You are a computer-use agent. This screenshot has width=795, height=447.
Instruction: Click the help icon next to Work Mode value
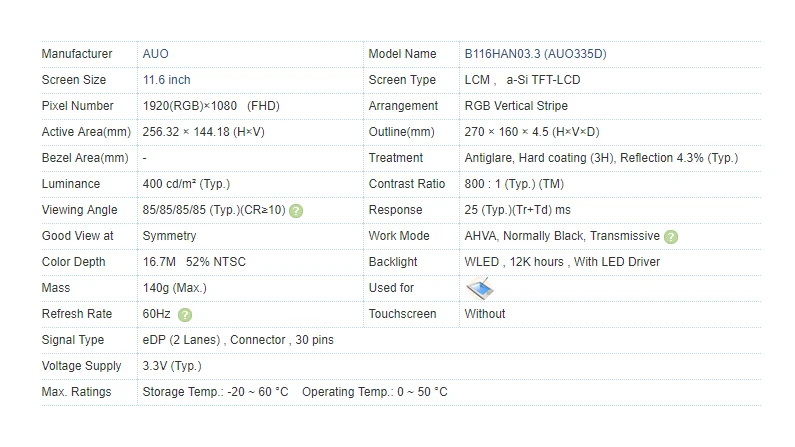pyautogui.click(x=671, y=237)
